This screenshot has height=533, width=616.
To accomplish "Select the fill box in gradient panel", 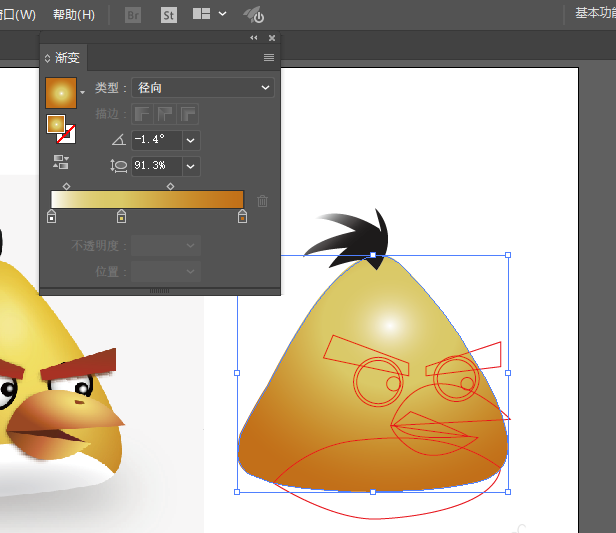I will pyautogui.click(x=56, y=124).
